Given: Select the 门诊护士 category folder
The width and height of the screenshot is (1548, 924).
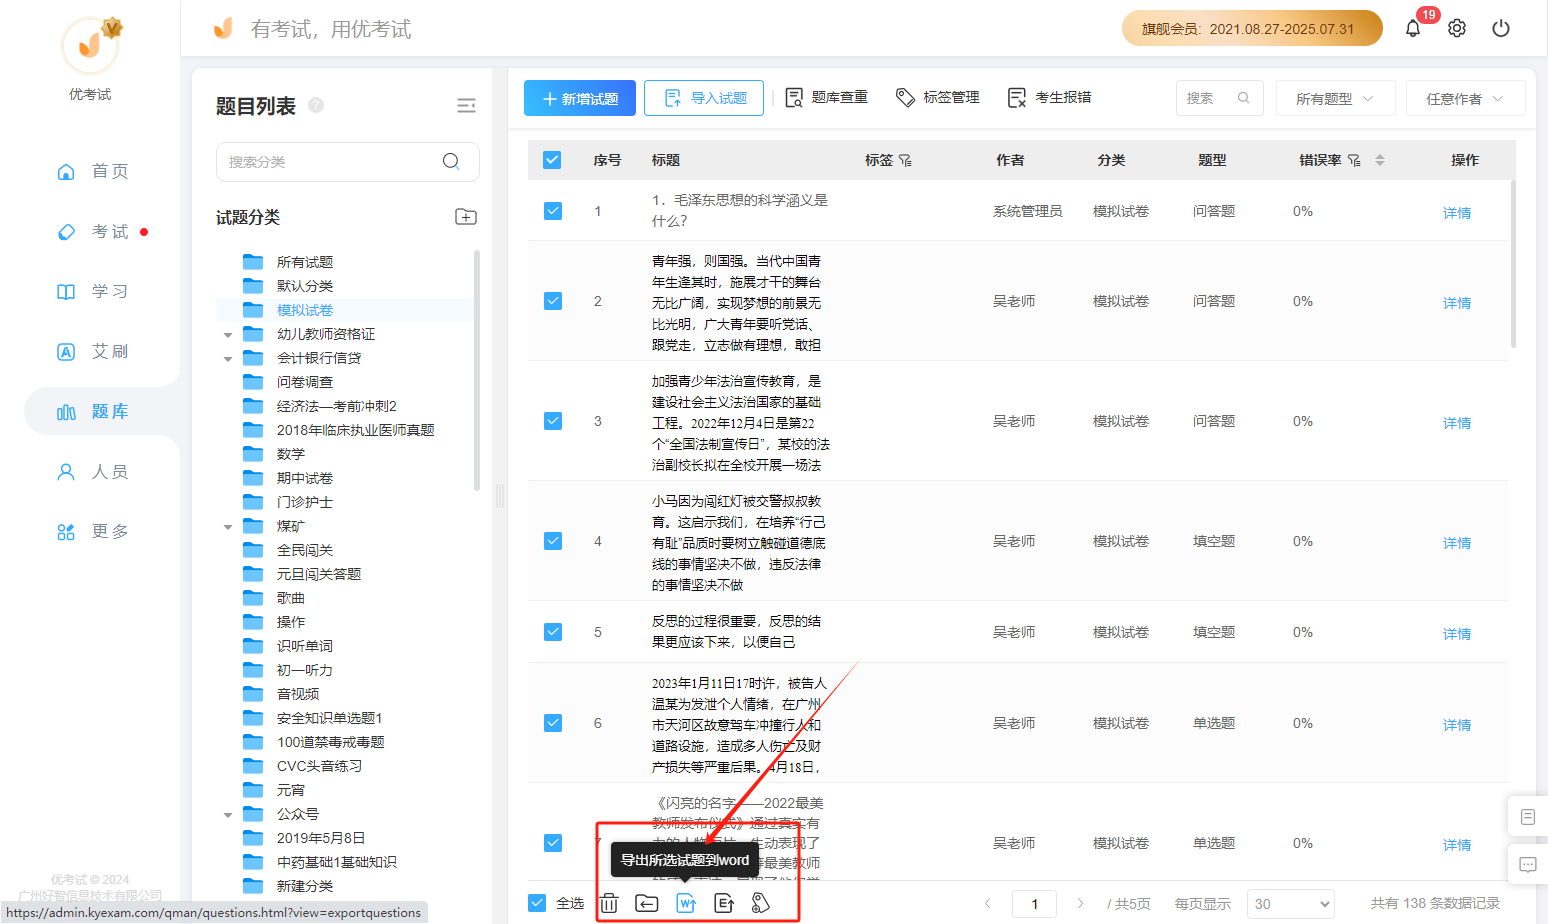Looking at the screenshot, I should 304,502.
